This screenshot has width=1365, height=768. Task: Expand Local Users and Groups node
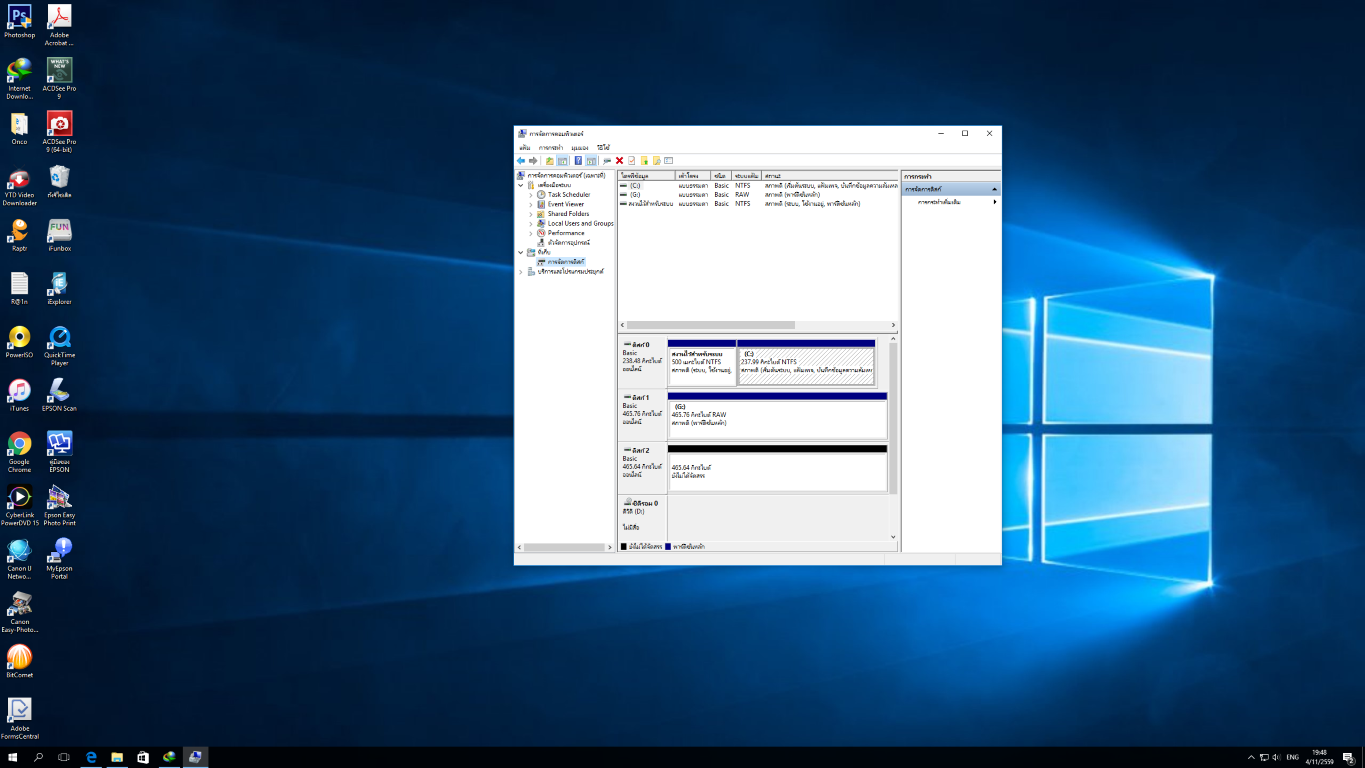pos(531,224)
